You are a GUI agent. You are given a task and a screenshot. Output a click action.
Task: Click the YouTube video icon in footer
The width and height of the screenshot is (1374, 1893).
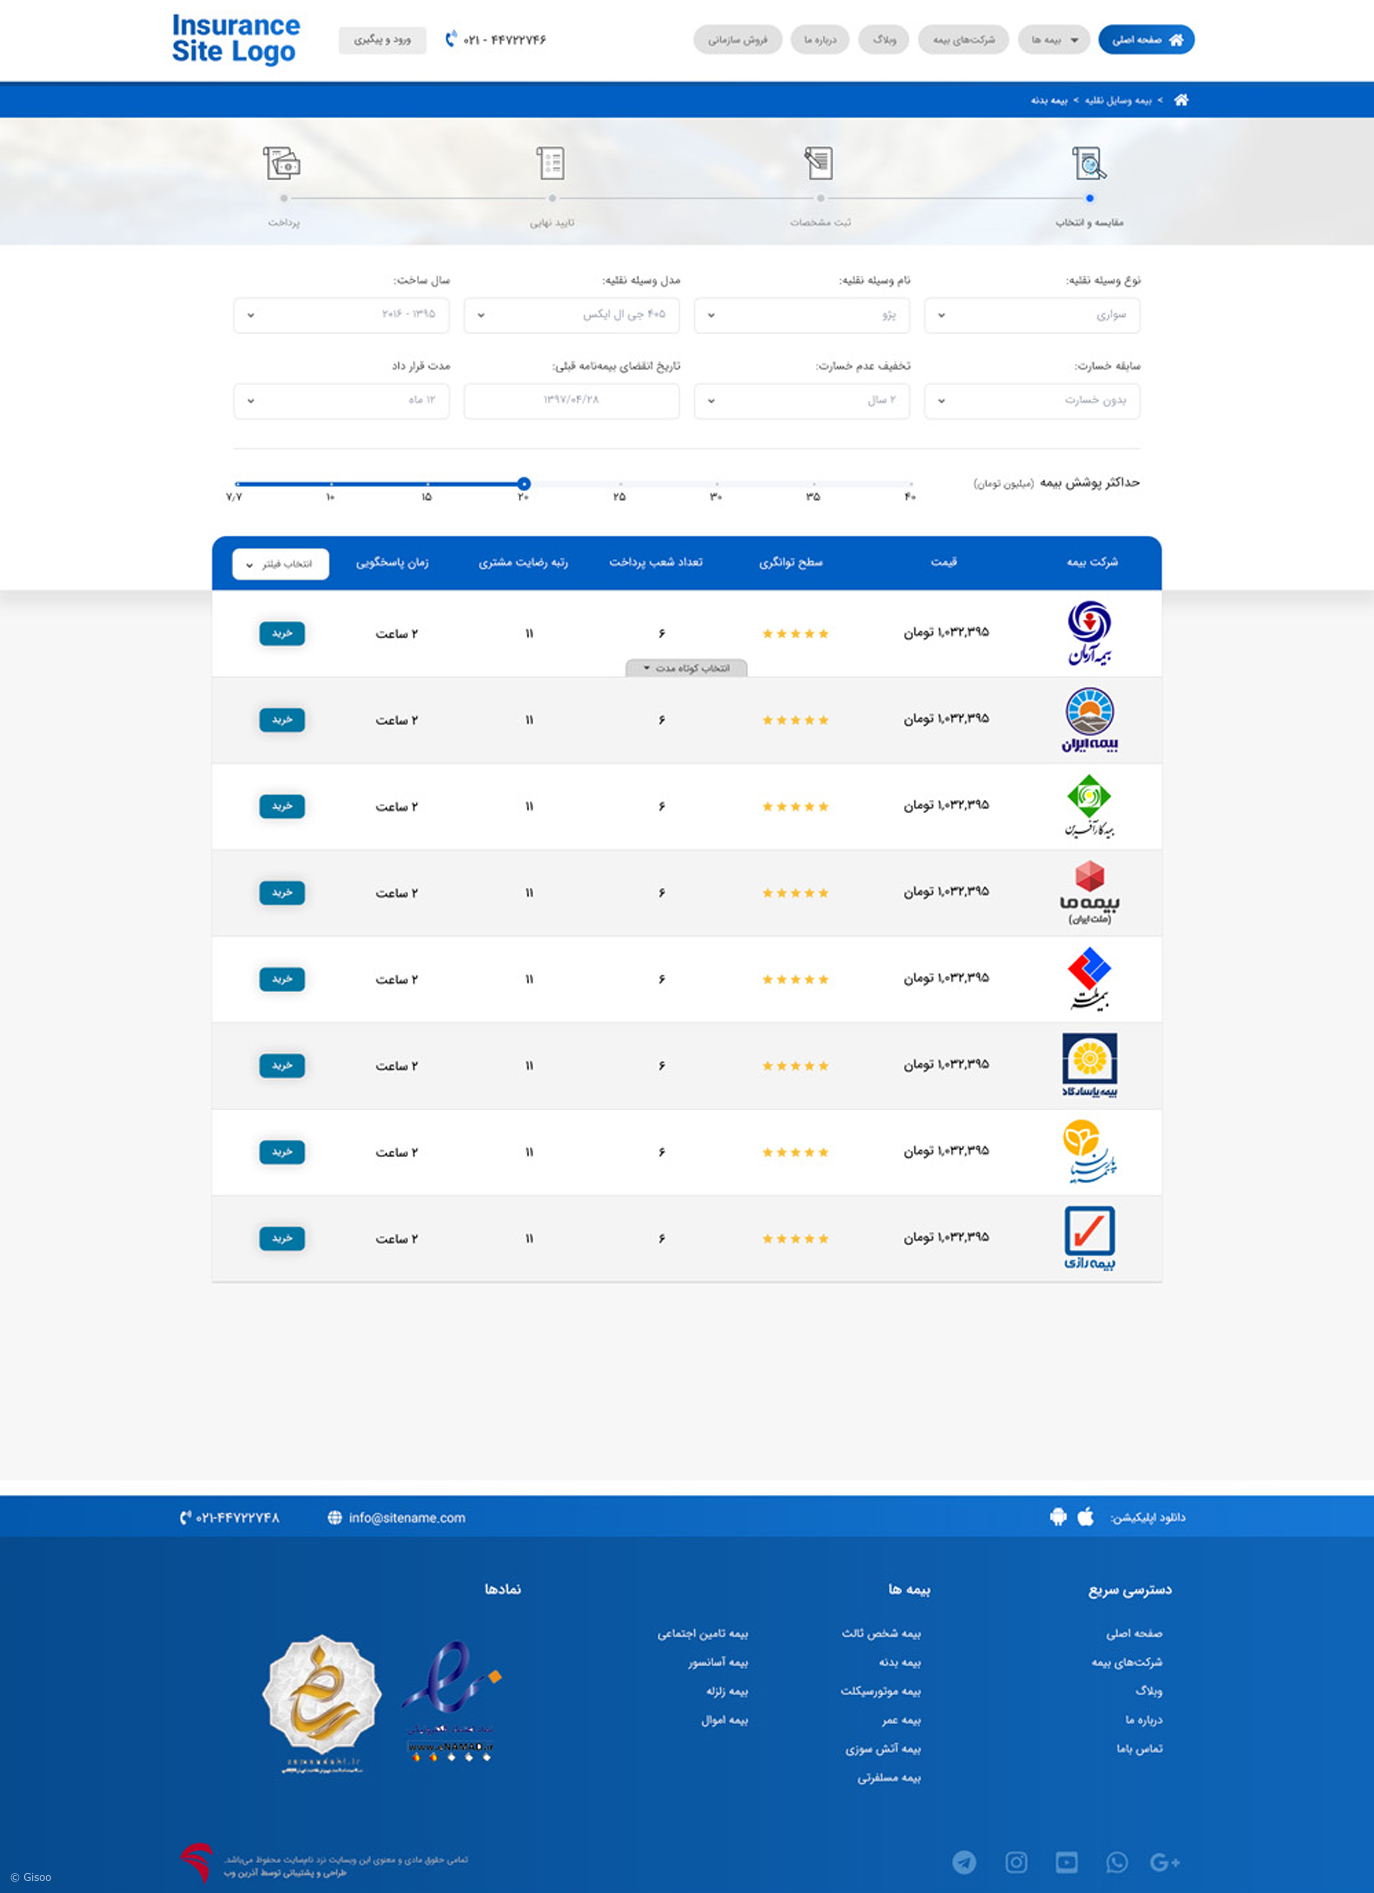point(1067,1862)
